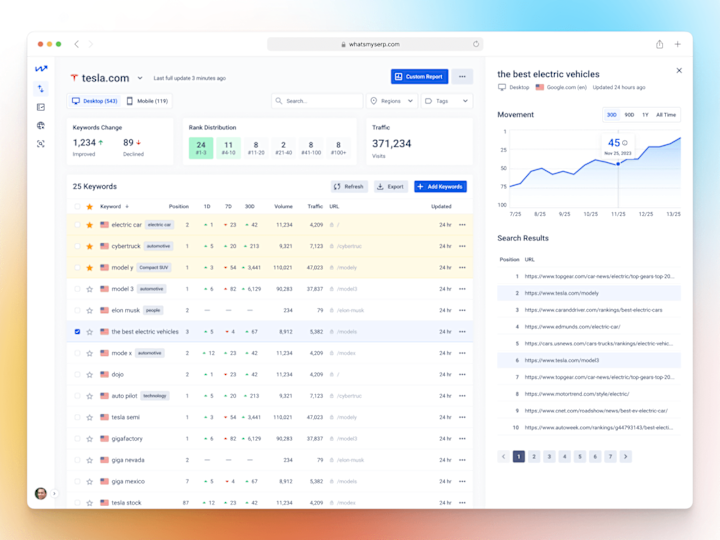
Task: Unstar the model y keyword
Action: (x=90, y=268)
